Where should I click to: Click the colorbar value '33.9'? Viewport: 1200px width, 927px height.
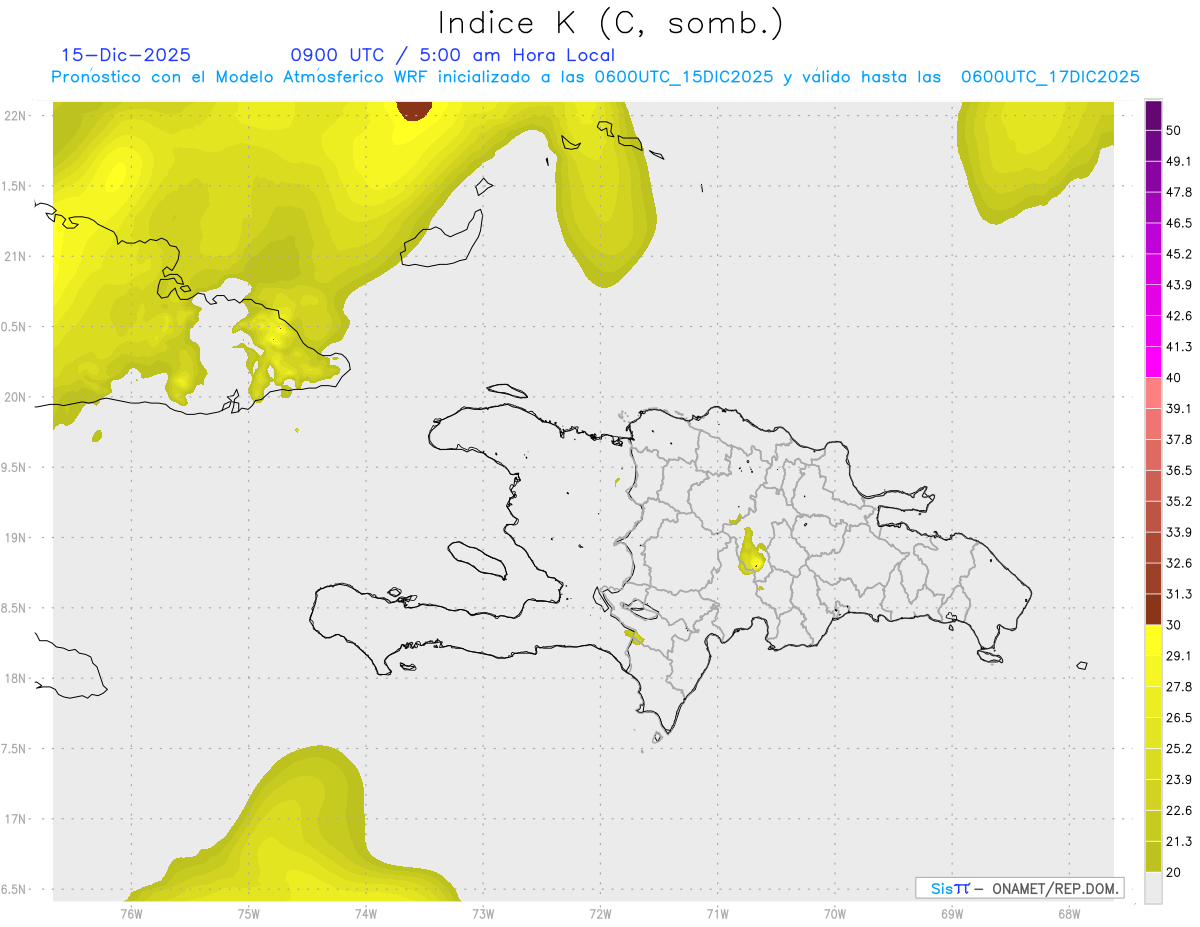(1179, 532)
